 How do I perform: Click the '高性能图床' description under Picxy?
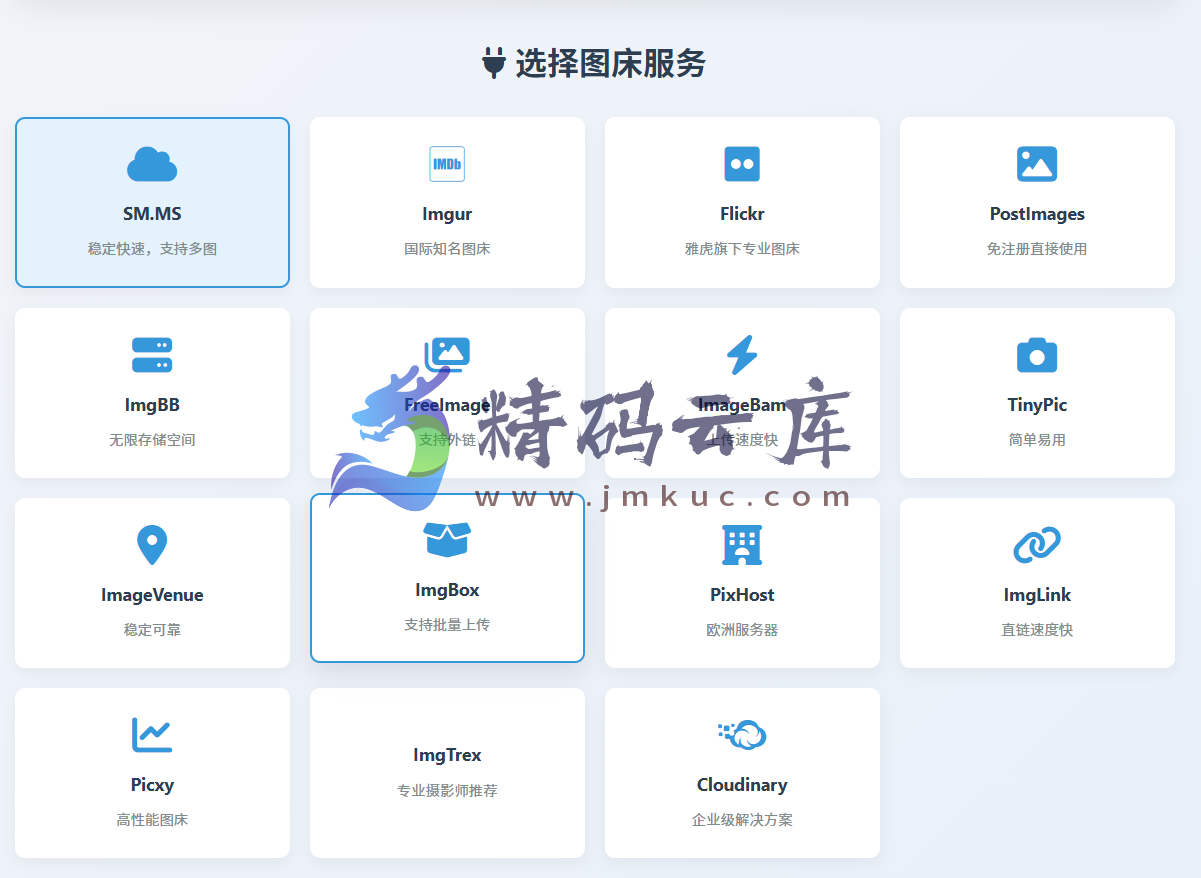click(152, 820)
